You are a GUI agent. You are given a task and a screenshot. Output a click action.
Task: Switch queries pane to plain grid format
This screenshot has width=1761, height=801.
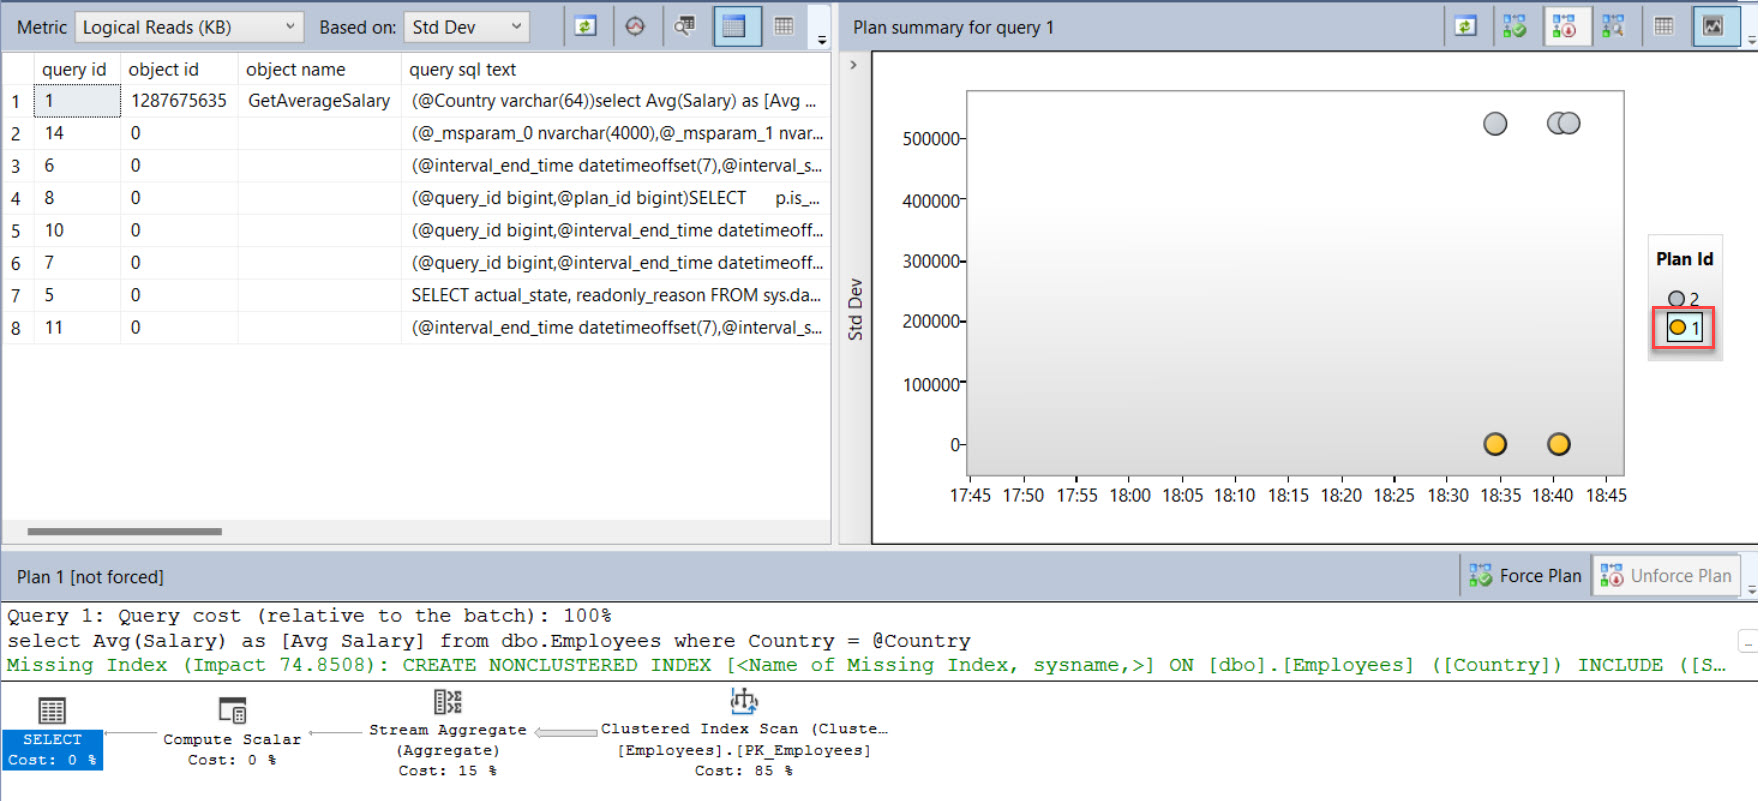pyautogui.click(x=785, y=27)
